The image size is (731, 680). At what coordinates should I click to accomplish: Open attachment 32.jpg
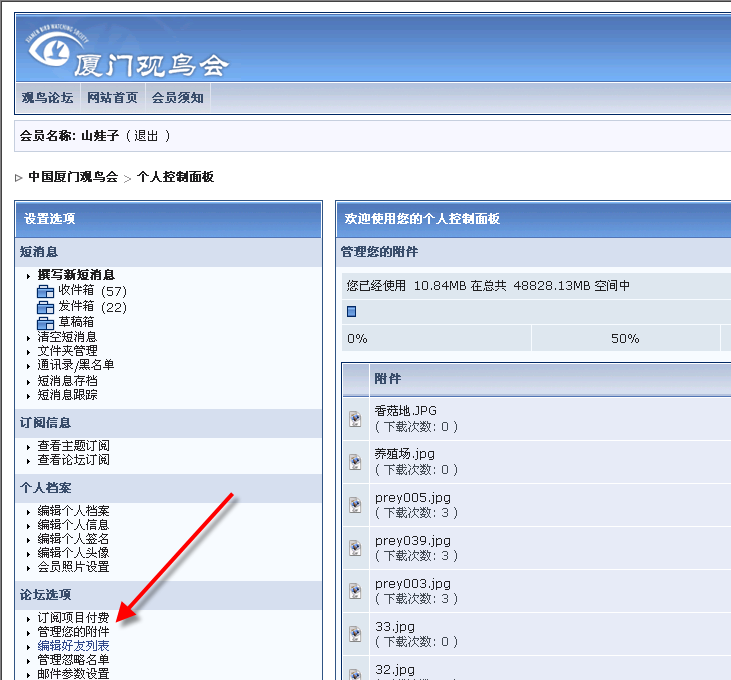click(395, 670)
